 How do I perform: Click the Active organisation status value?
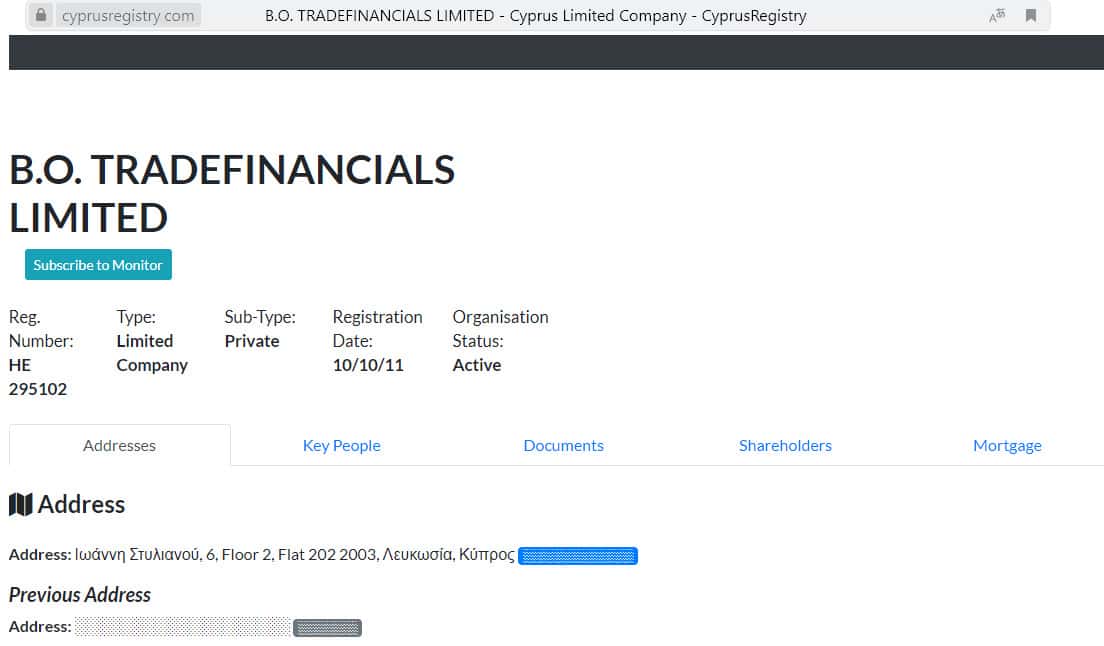click(x=477, y=365)
